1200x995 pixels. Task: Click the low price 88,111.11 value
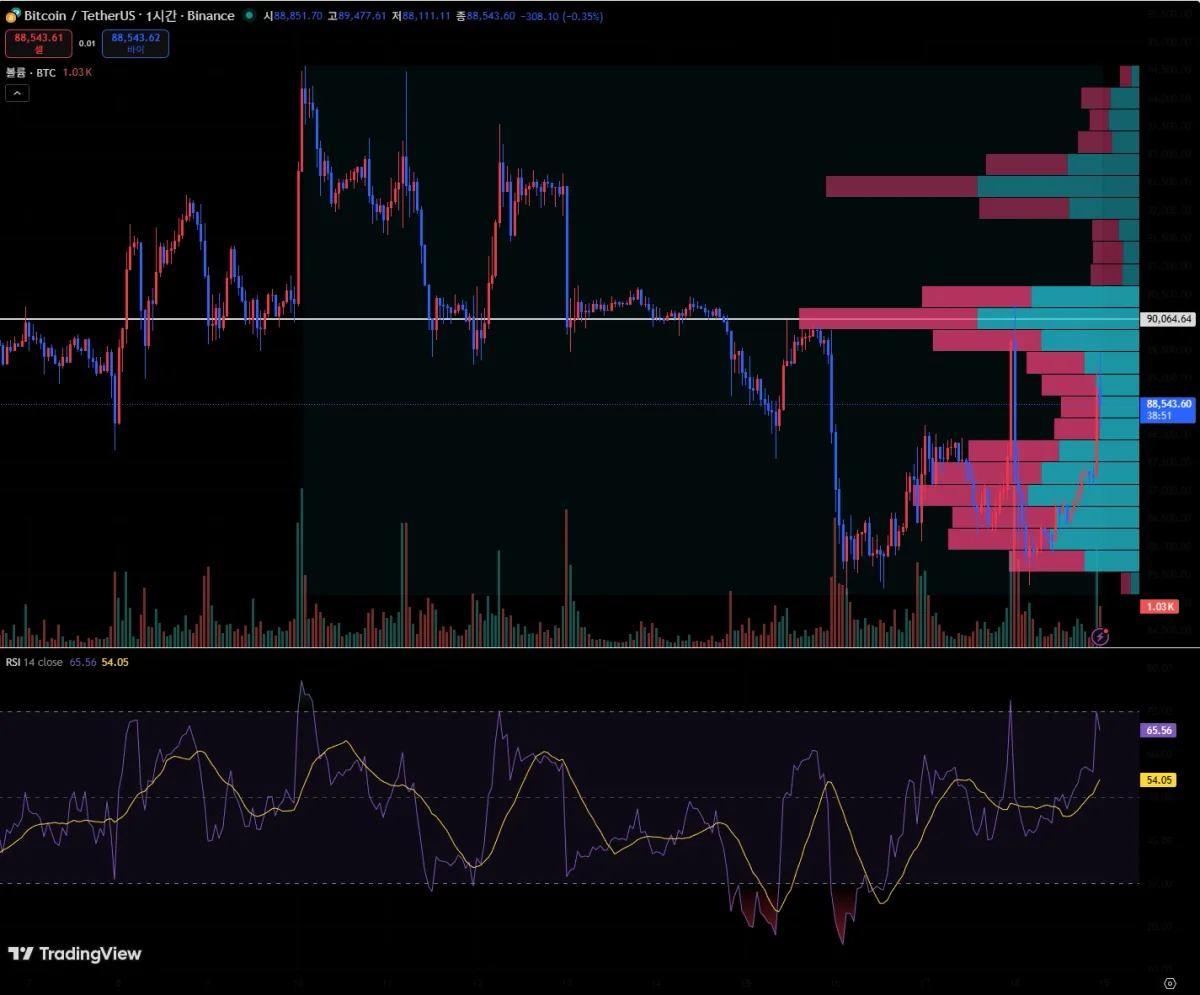coord(426,16)
